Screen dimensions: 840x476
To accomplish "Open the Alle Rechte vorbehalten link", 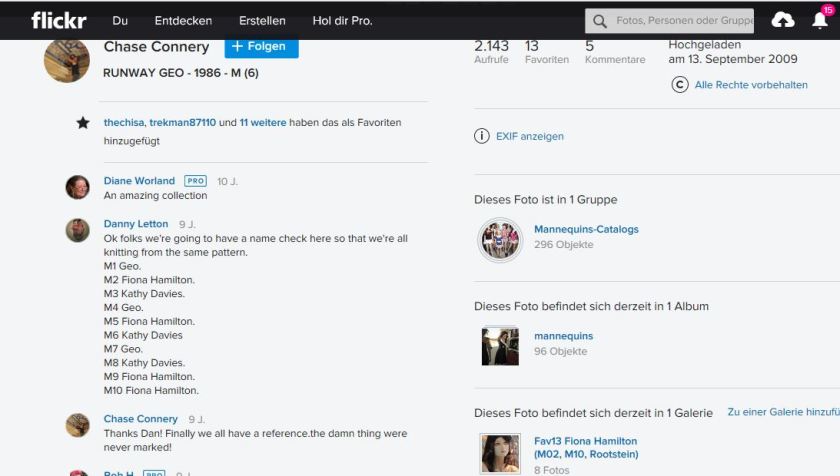I will coord(751,85).
